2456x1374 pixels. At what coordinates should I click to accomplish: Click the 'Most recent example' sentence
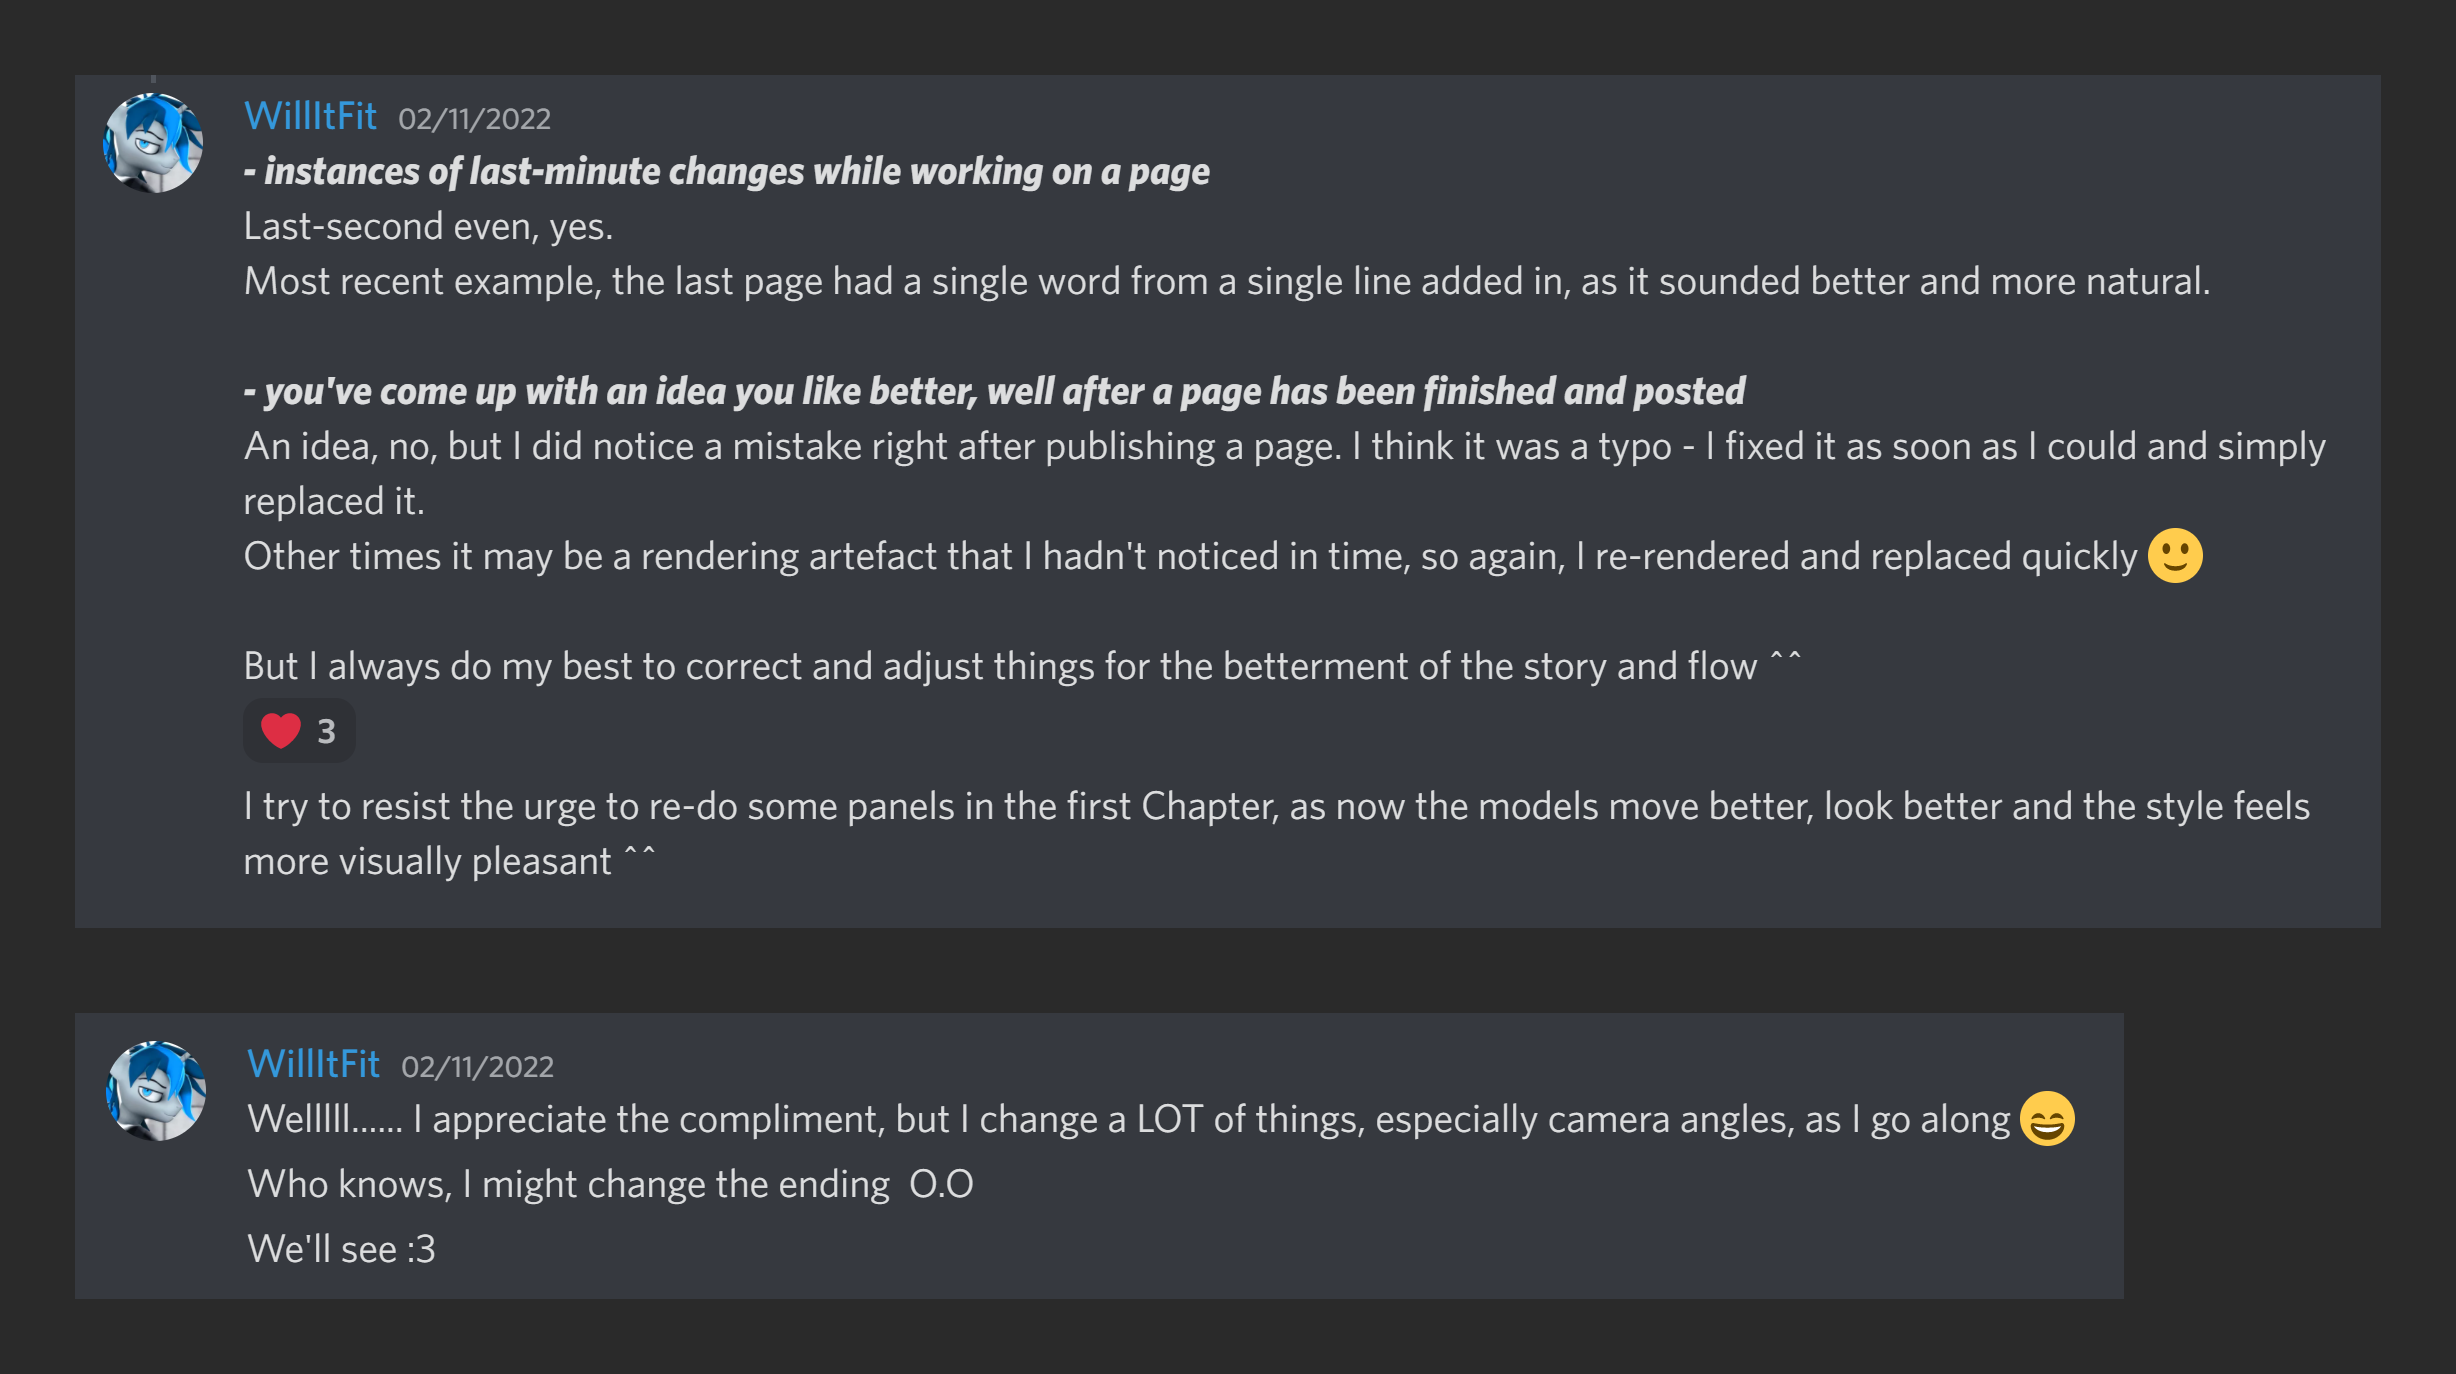point(1226,282)
